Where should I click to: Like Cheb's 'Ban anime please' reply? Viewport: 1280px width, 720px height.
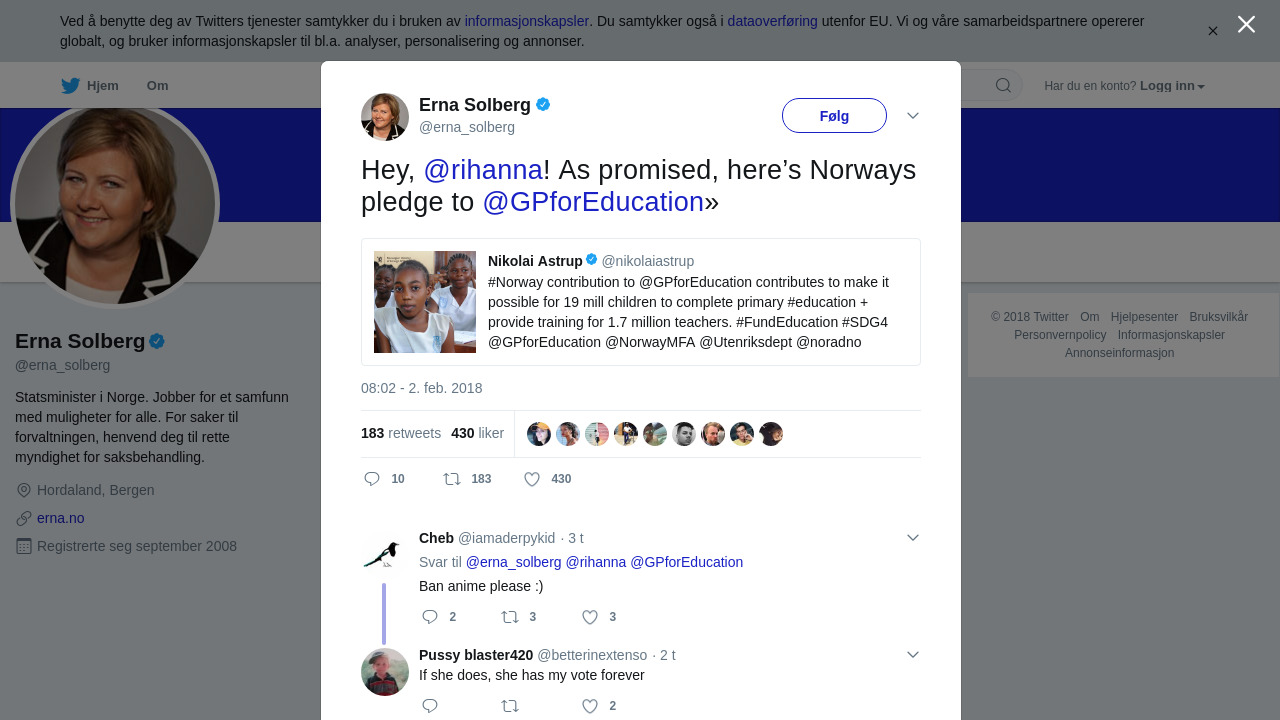pyautogui.click(x=590, y=617)
